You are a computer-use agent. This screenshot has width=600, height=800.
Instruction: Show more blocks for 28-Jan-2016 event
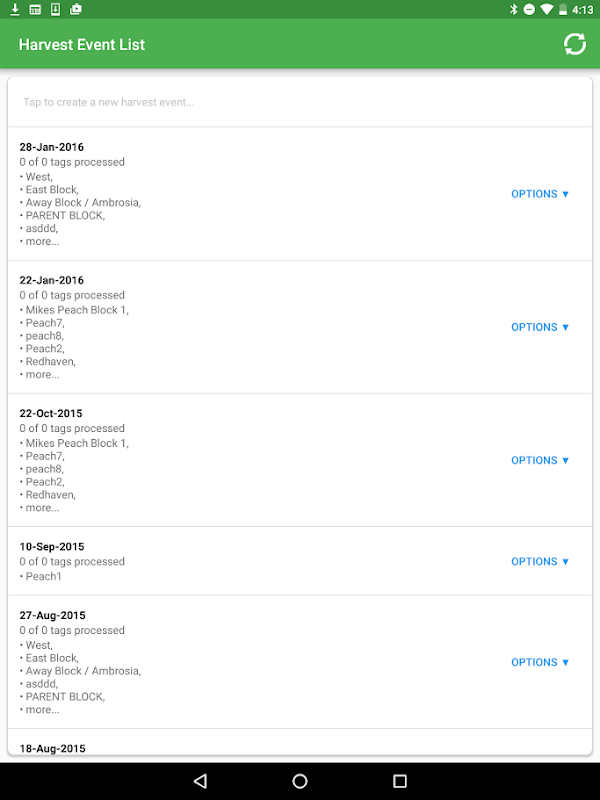tap(42, 241)
